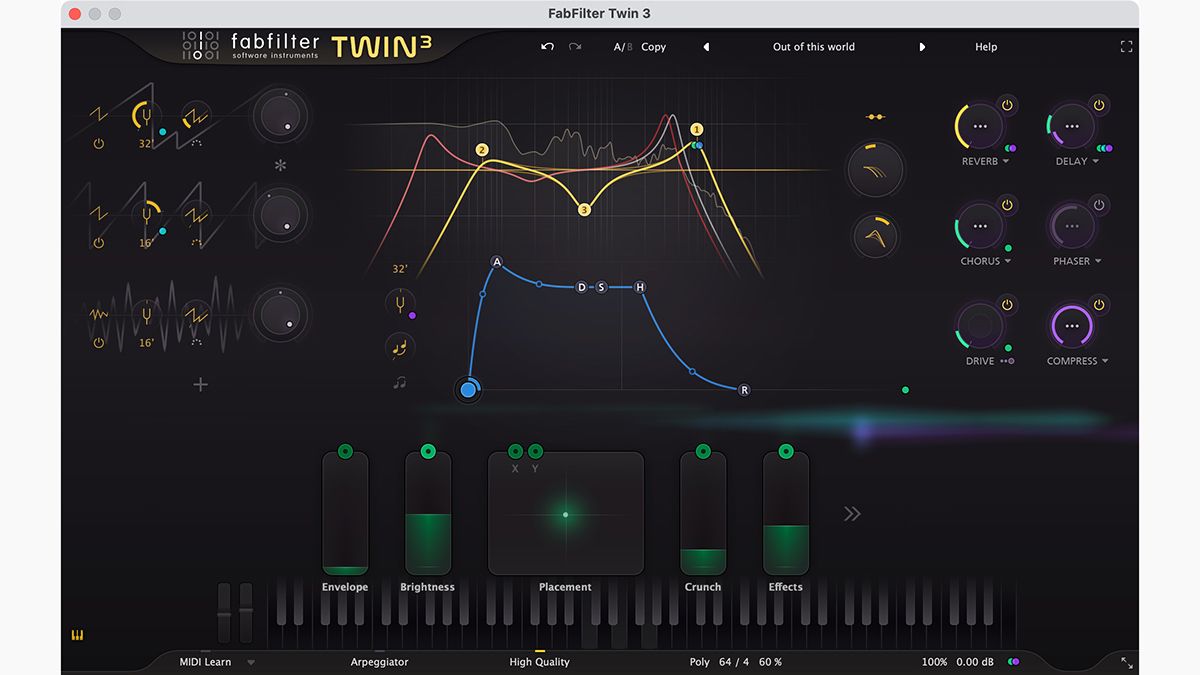Click High Quality in the bottom bar
Screen dimensions: 1200x675
point(539,662)
